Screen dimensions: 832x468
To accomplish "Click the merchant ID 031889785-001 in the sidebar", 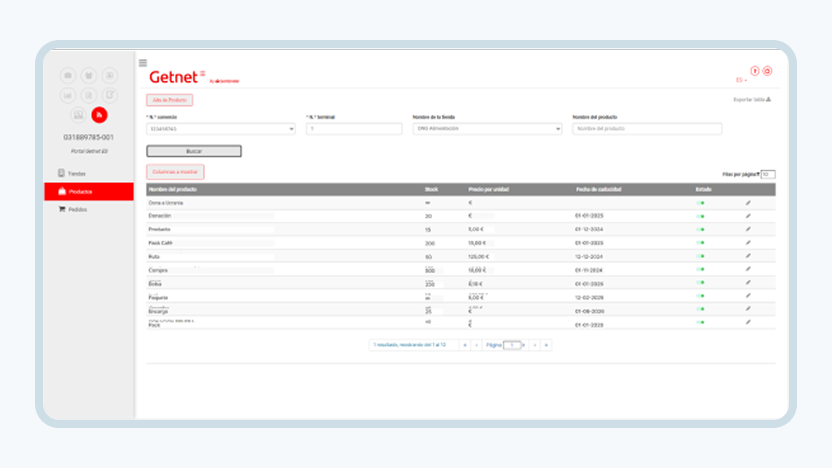I will pos(89,137).
